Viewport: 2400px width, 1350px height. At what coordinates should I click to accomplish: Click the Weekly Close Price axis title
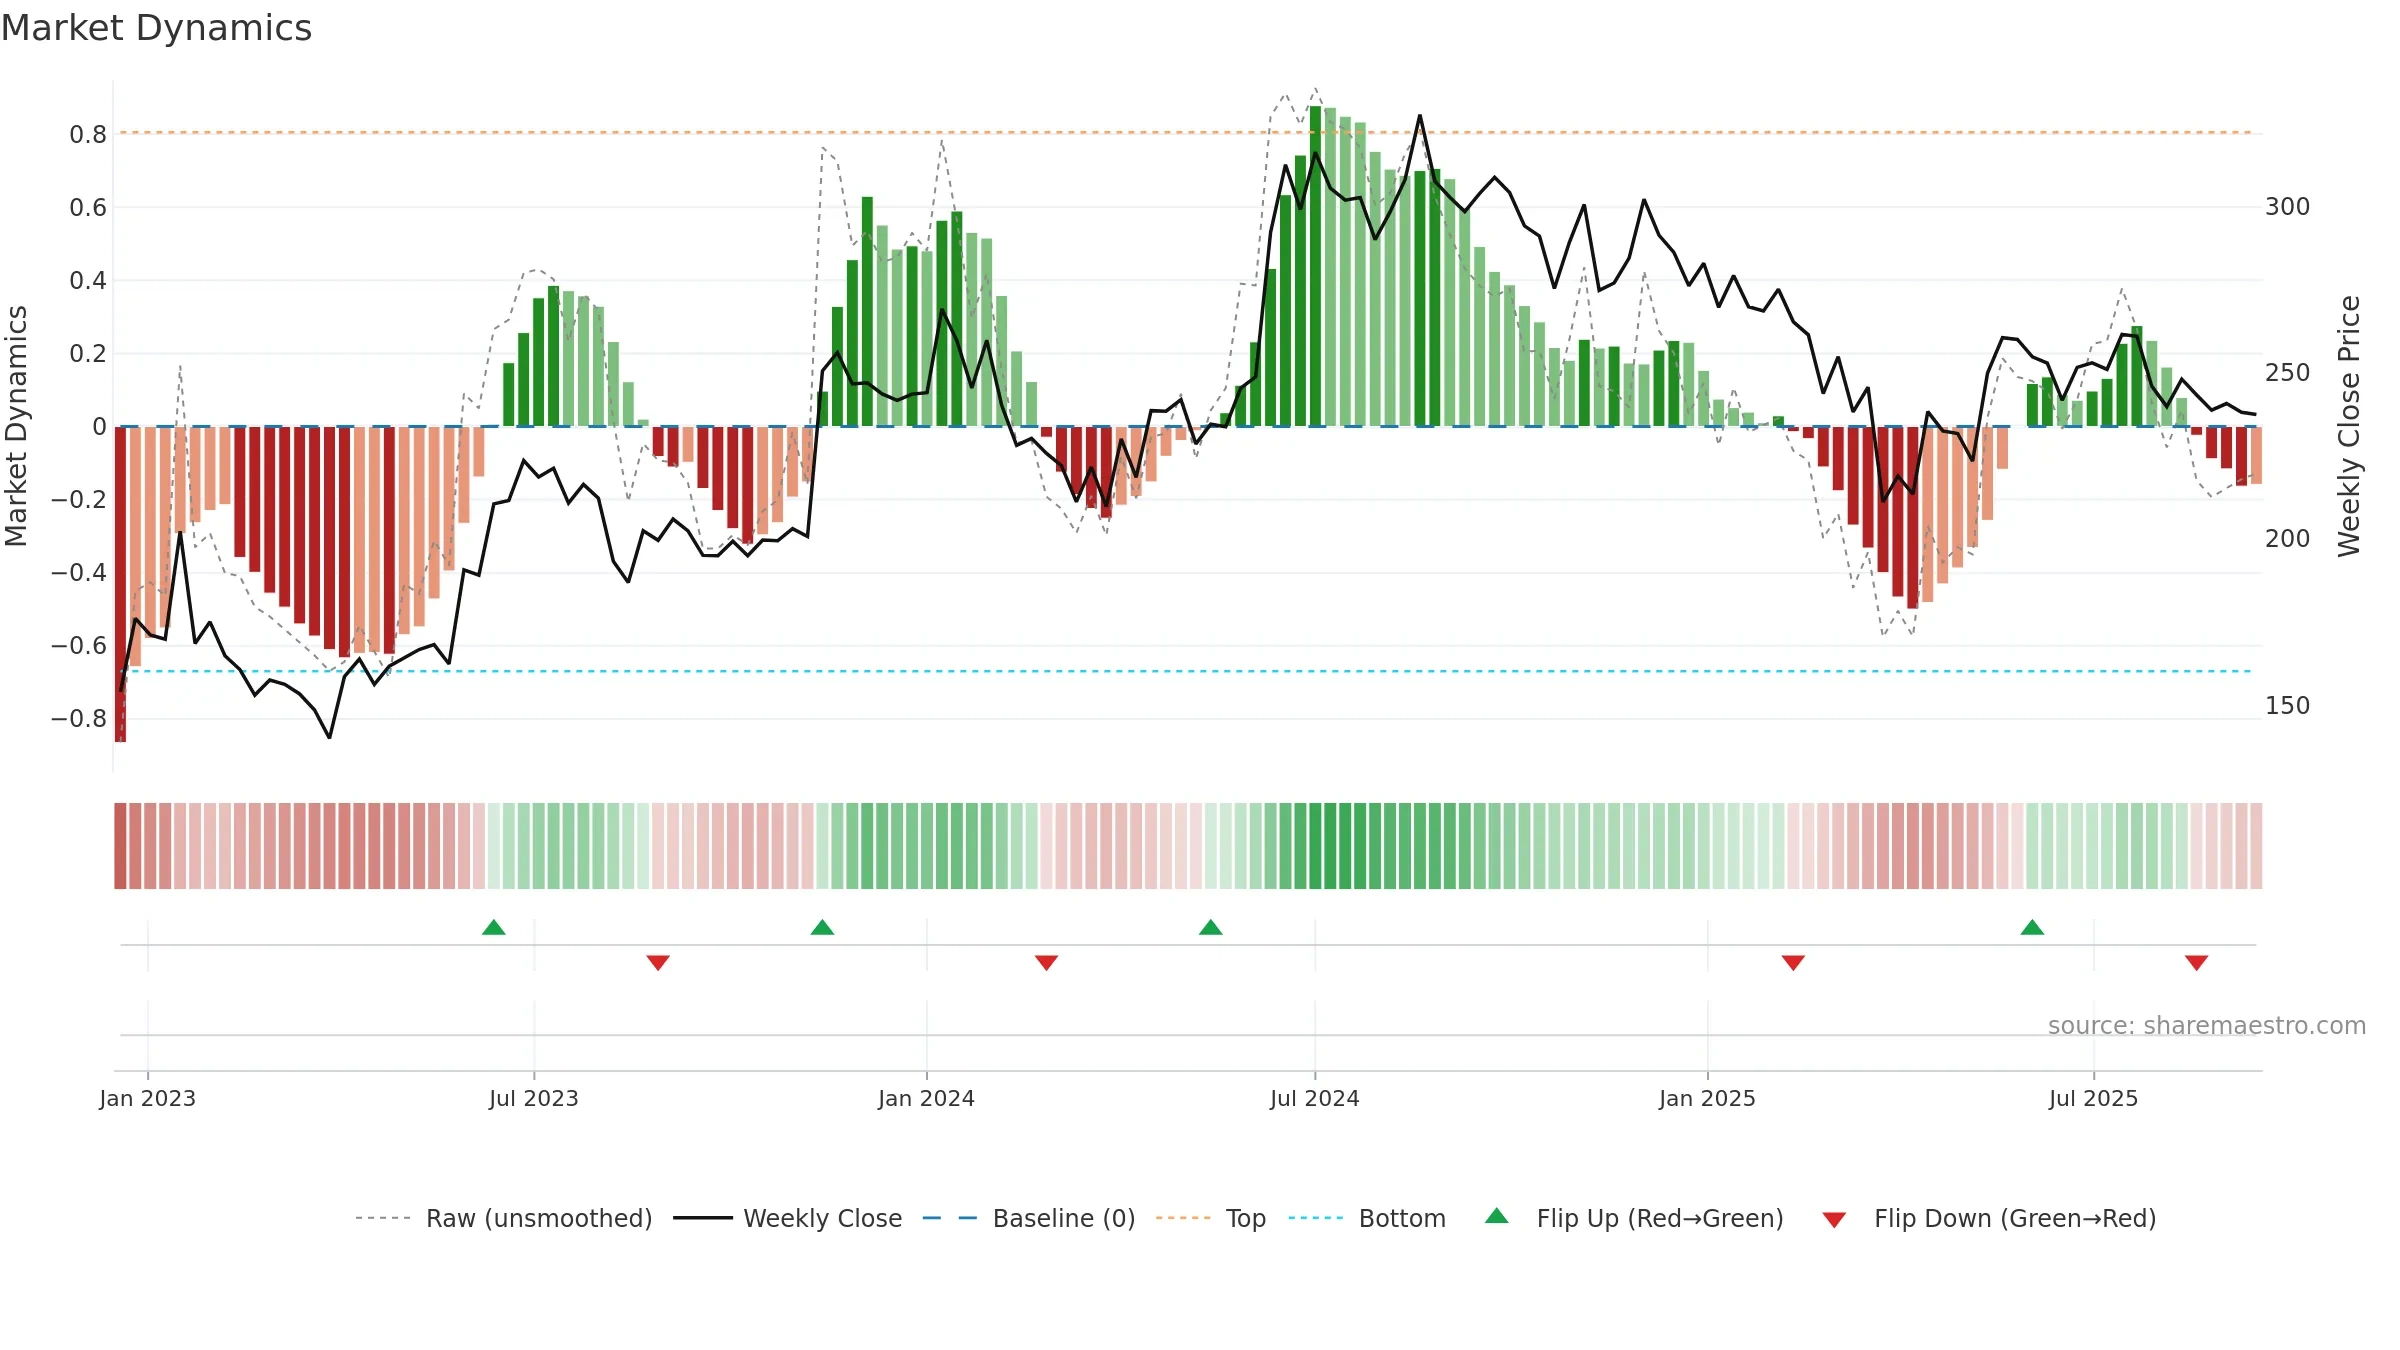coord(2350,426)
